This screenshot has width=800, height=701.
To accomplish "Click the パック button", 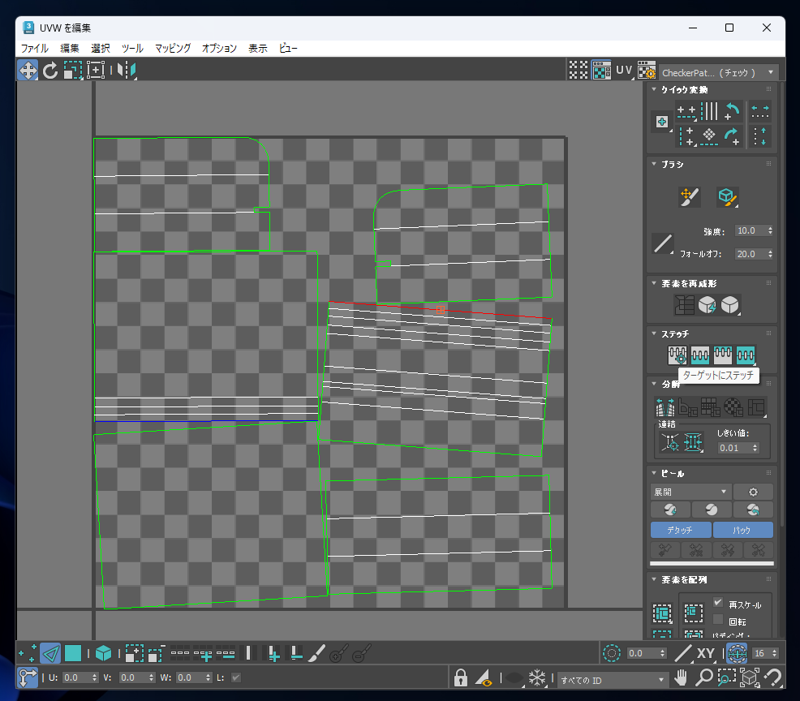I will (x=743, y=530).
